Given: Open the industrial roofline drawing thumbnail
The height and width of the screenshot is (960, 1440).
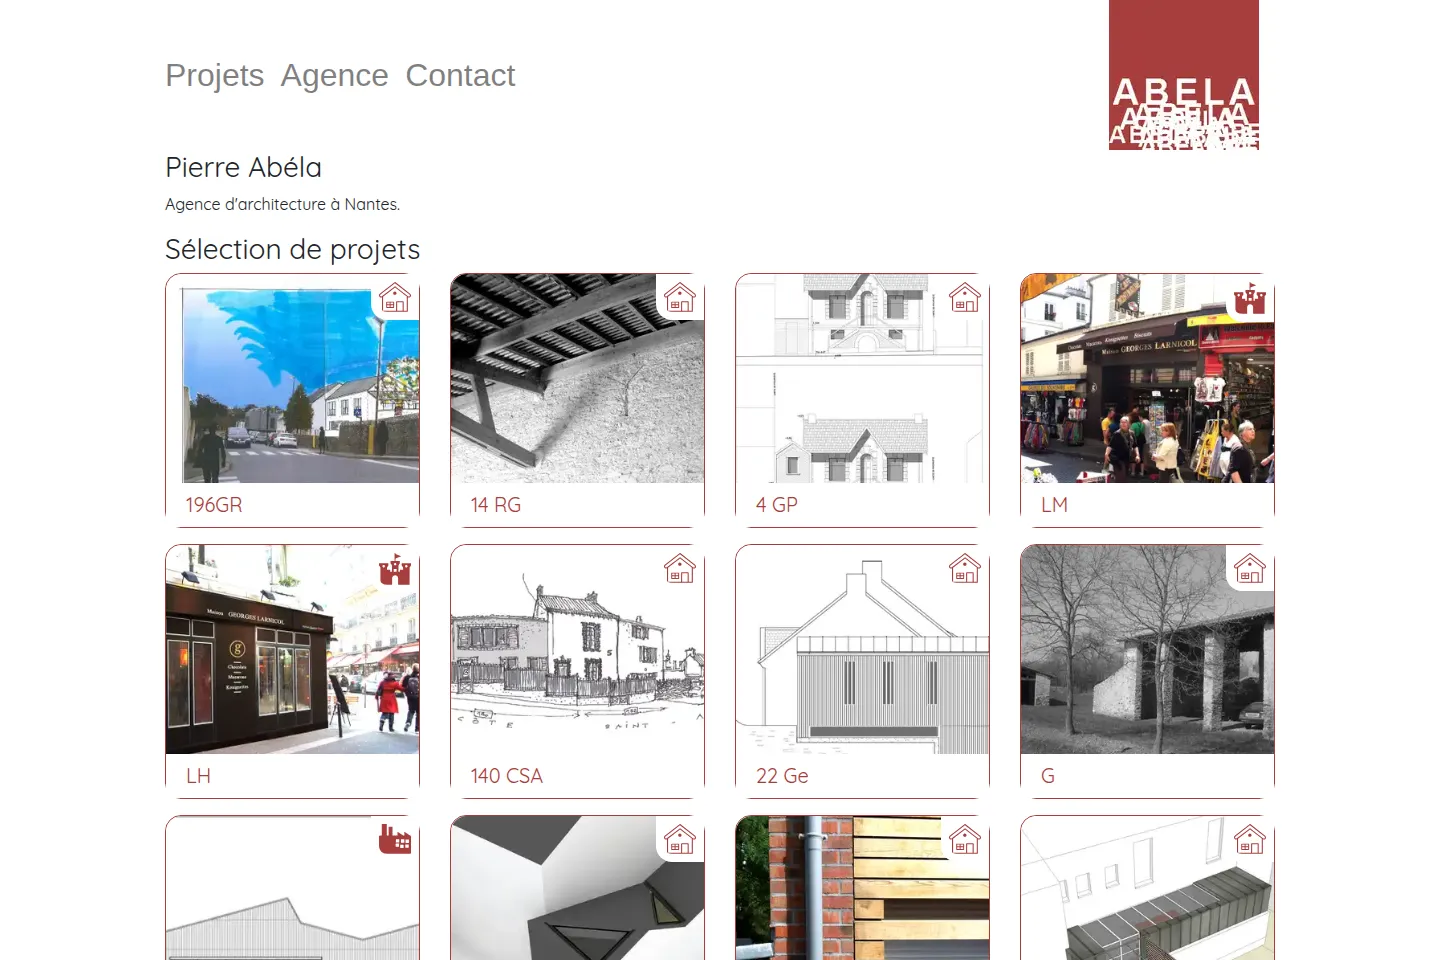Looking at the screenshot, I should (292, 888).
